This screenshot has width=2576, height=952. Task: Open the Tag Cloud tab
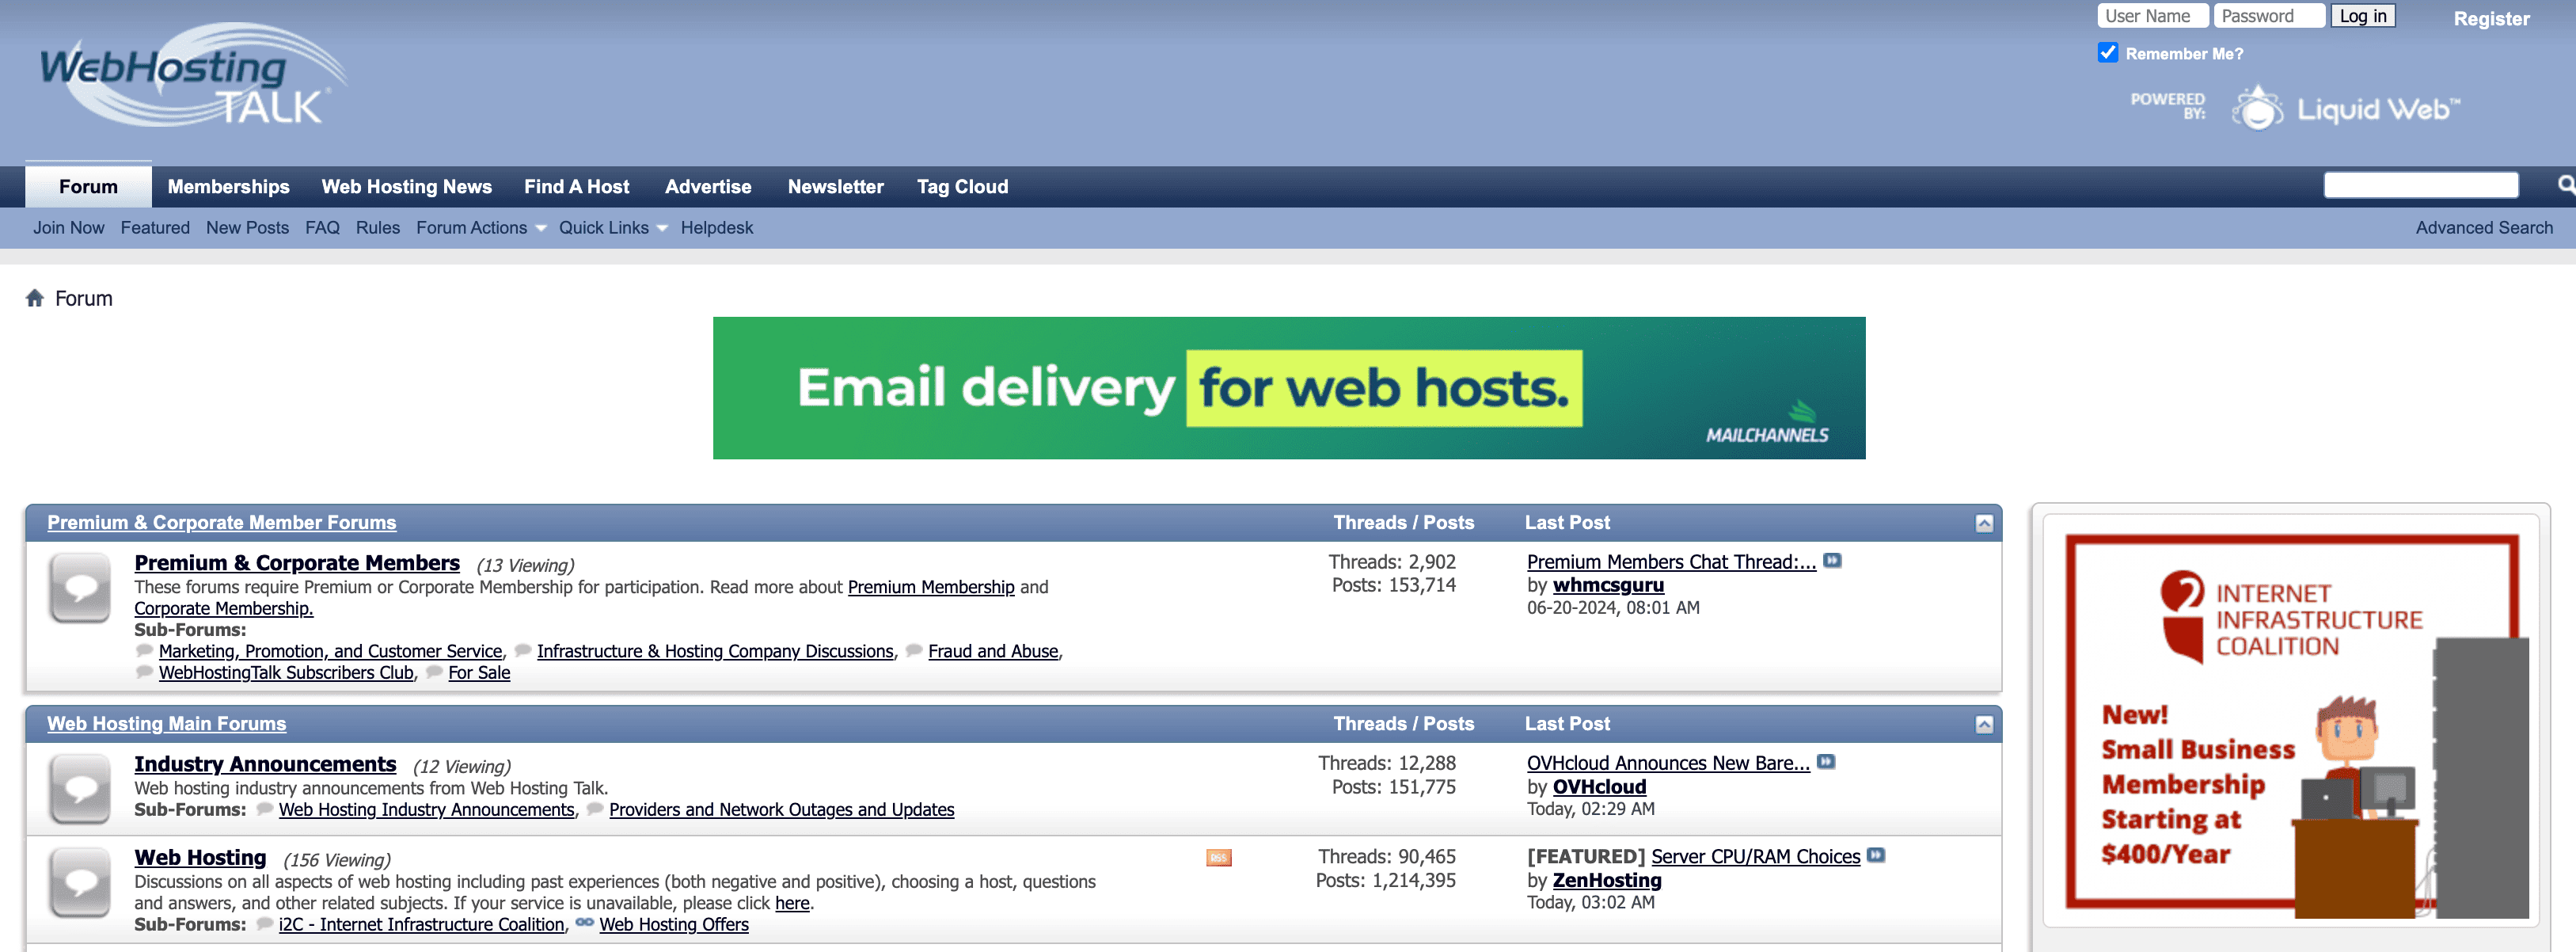962,186
